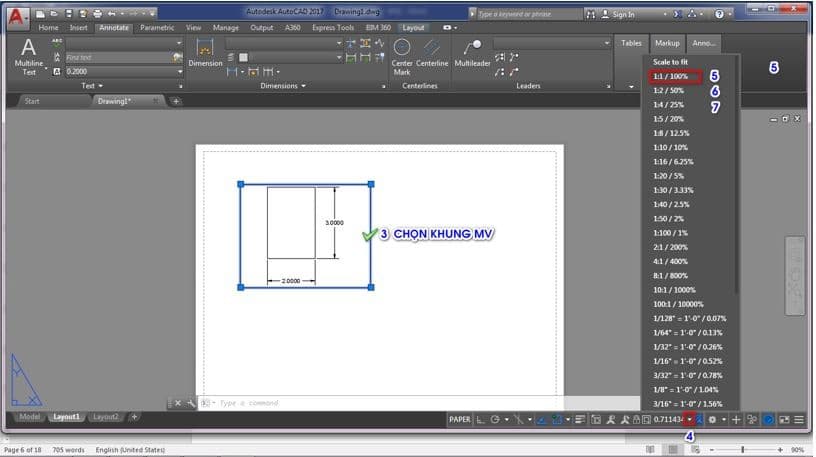Select the Dimension tool
This screenshot has height=457, width=816.
pos(205,53)
